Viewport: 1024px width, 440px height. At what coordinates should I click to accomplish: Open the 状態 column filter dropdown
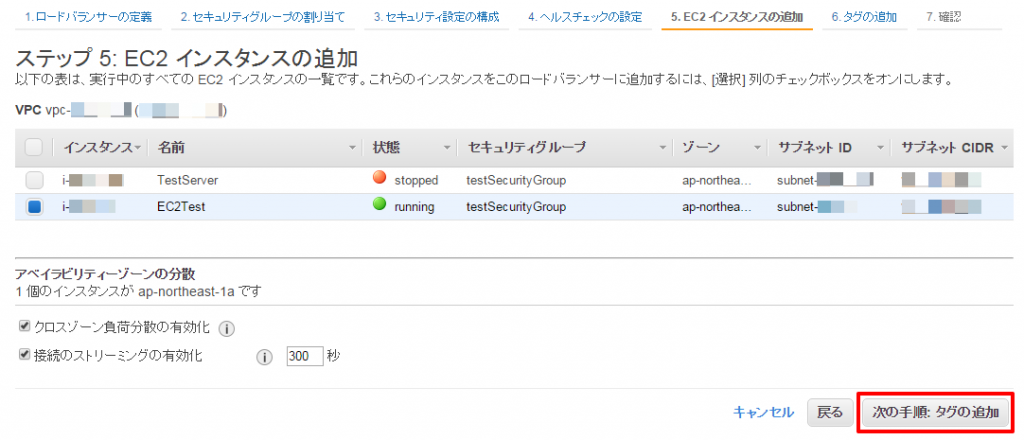(447, 148)
